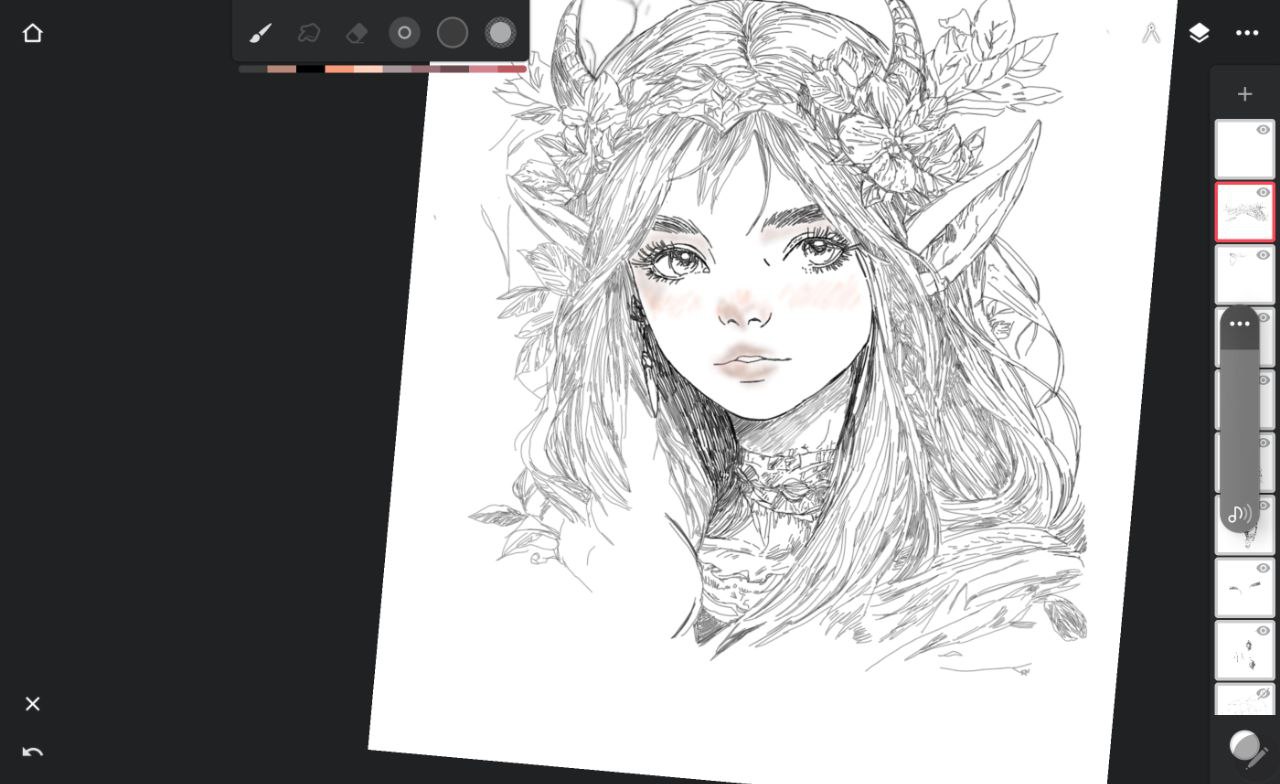Screen dimensions: 1280x784
Task: Show the hidden bottom layer via crossed eye
Action: pos(1263,693)
